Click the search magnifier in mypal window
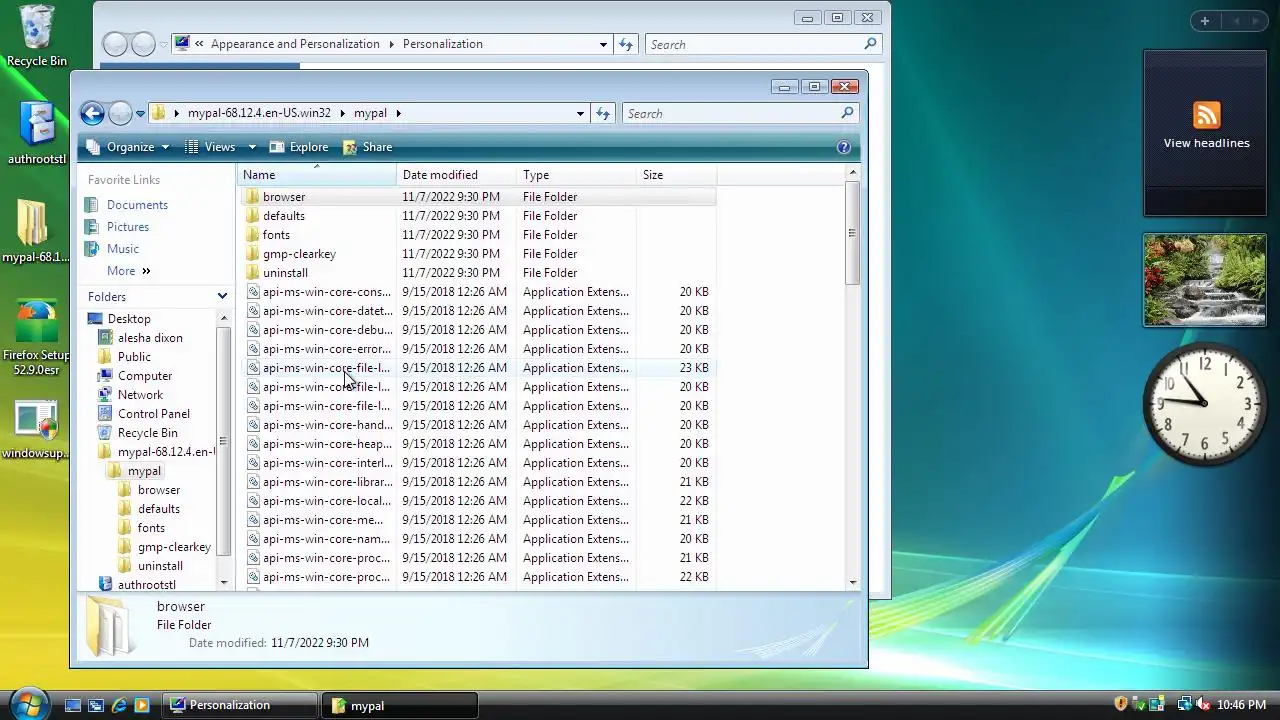 [847, 113]
